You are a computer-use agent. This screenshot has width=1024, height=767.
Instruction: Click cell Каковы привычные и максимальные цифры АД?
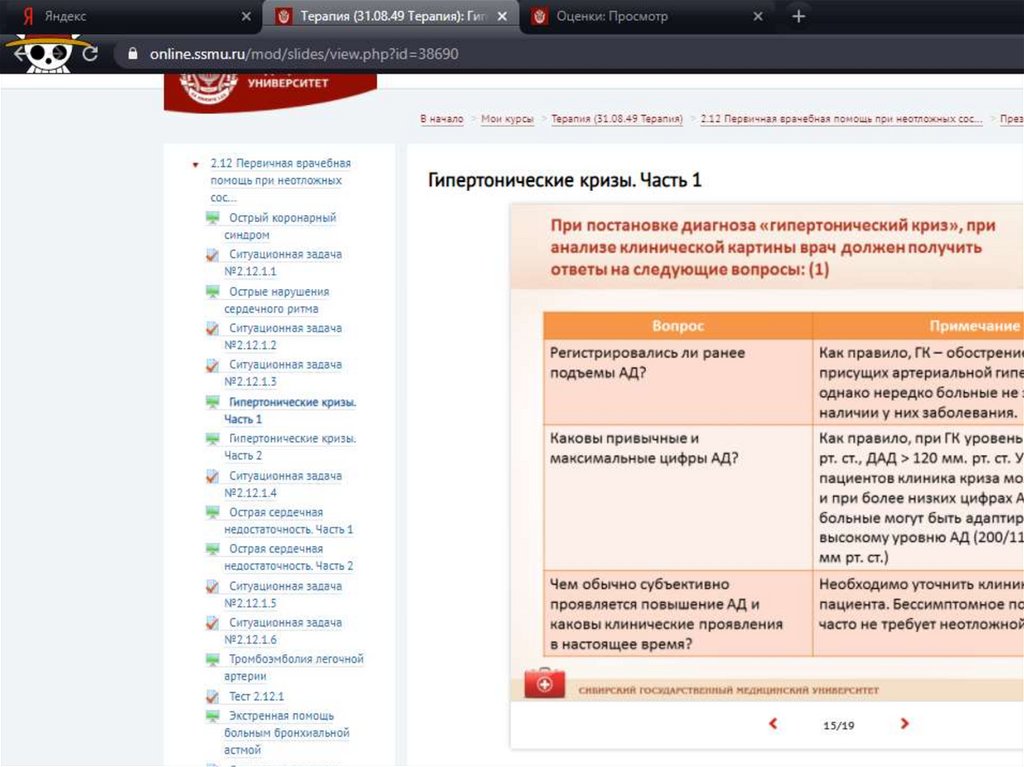678,498
